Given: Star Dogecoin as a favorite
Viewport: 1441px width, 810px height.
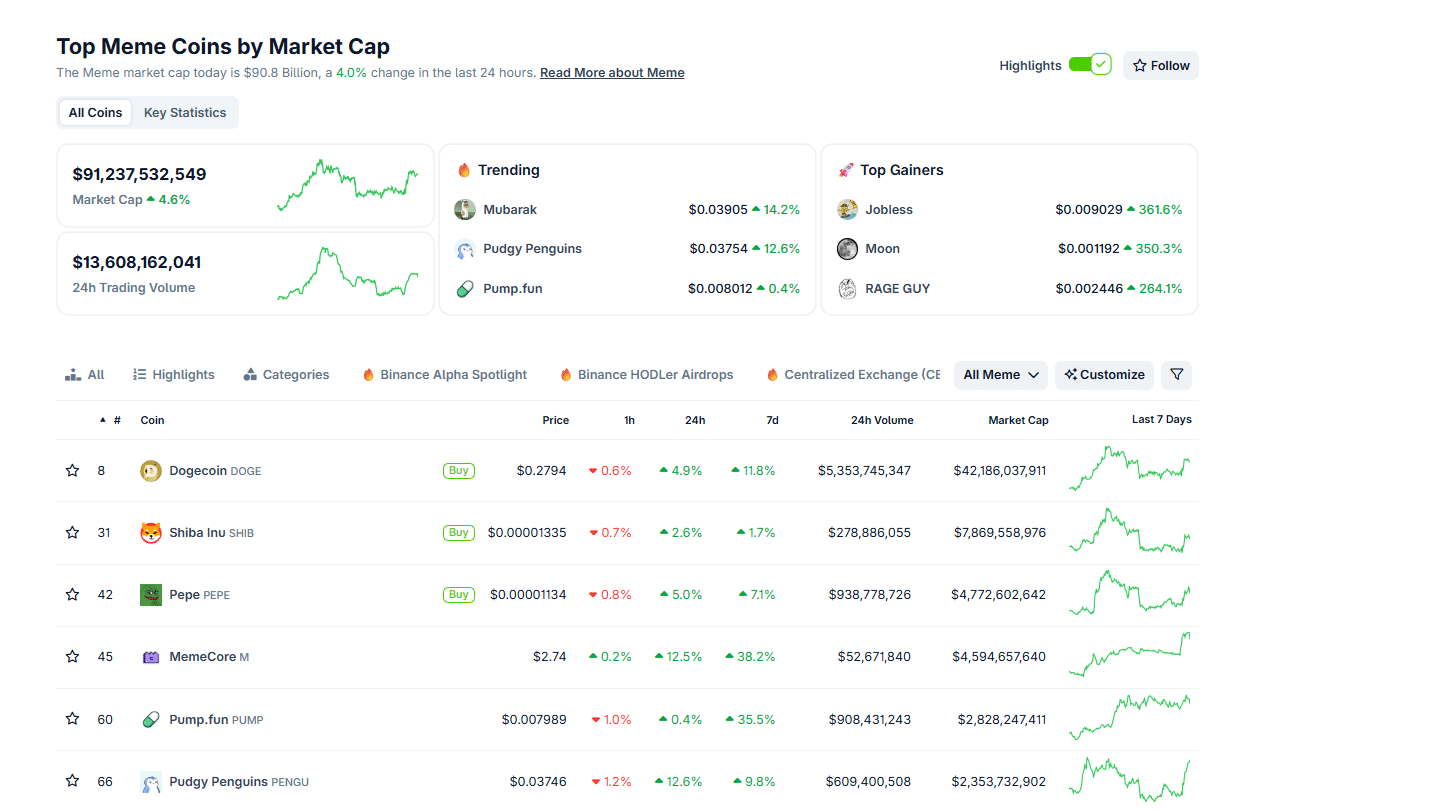Looking at the screenshot, I should coord(72,470).
